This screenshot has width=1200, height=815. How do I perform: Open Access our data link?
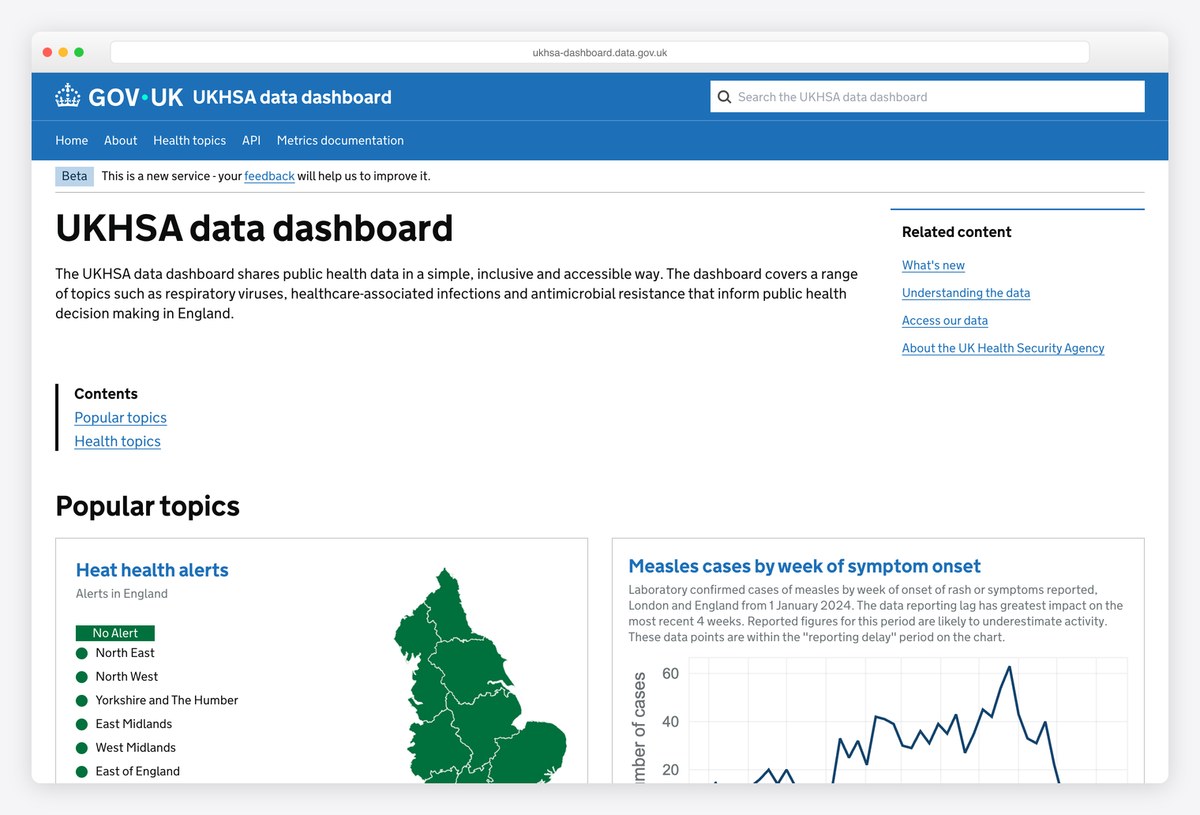click(945, 320)
